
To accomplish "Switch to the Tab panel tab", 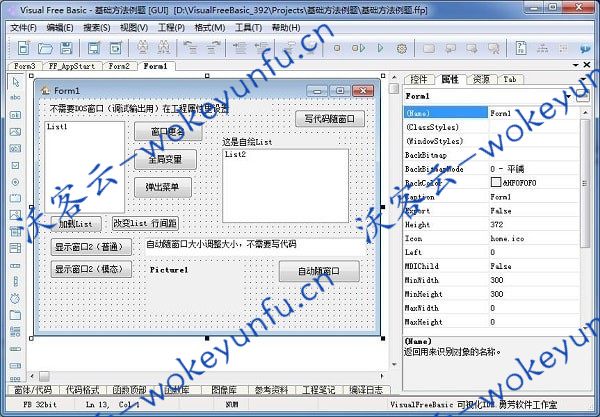I will click(x=510, y=79).
